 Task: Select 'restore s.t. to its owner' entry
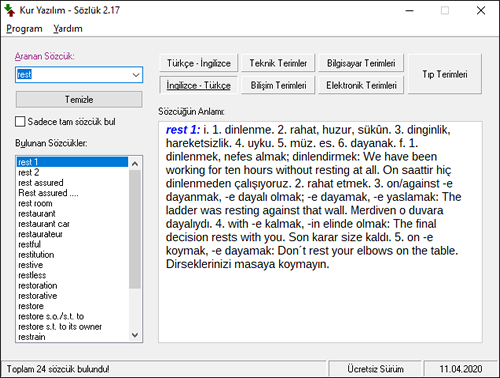pos(72,326)
